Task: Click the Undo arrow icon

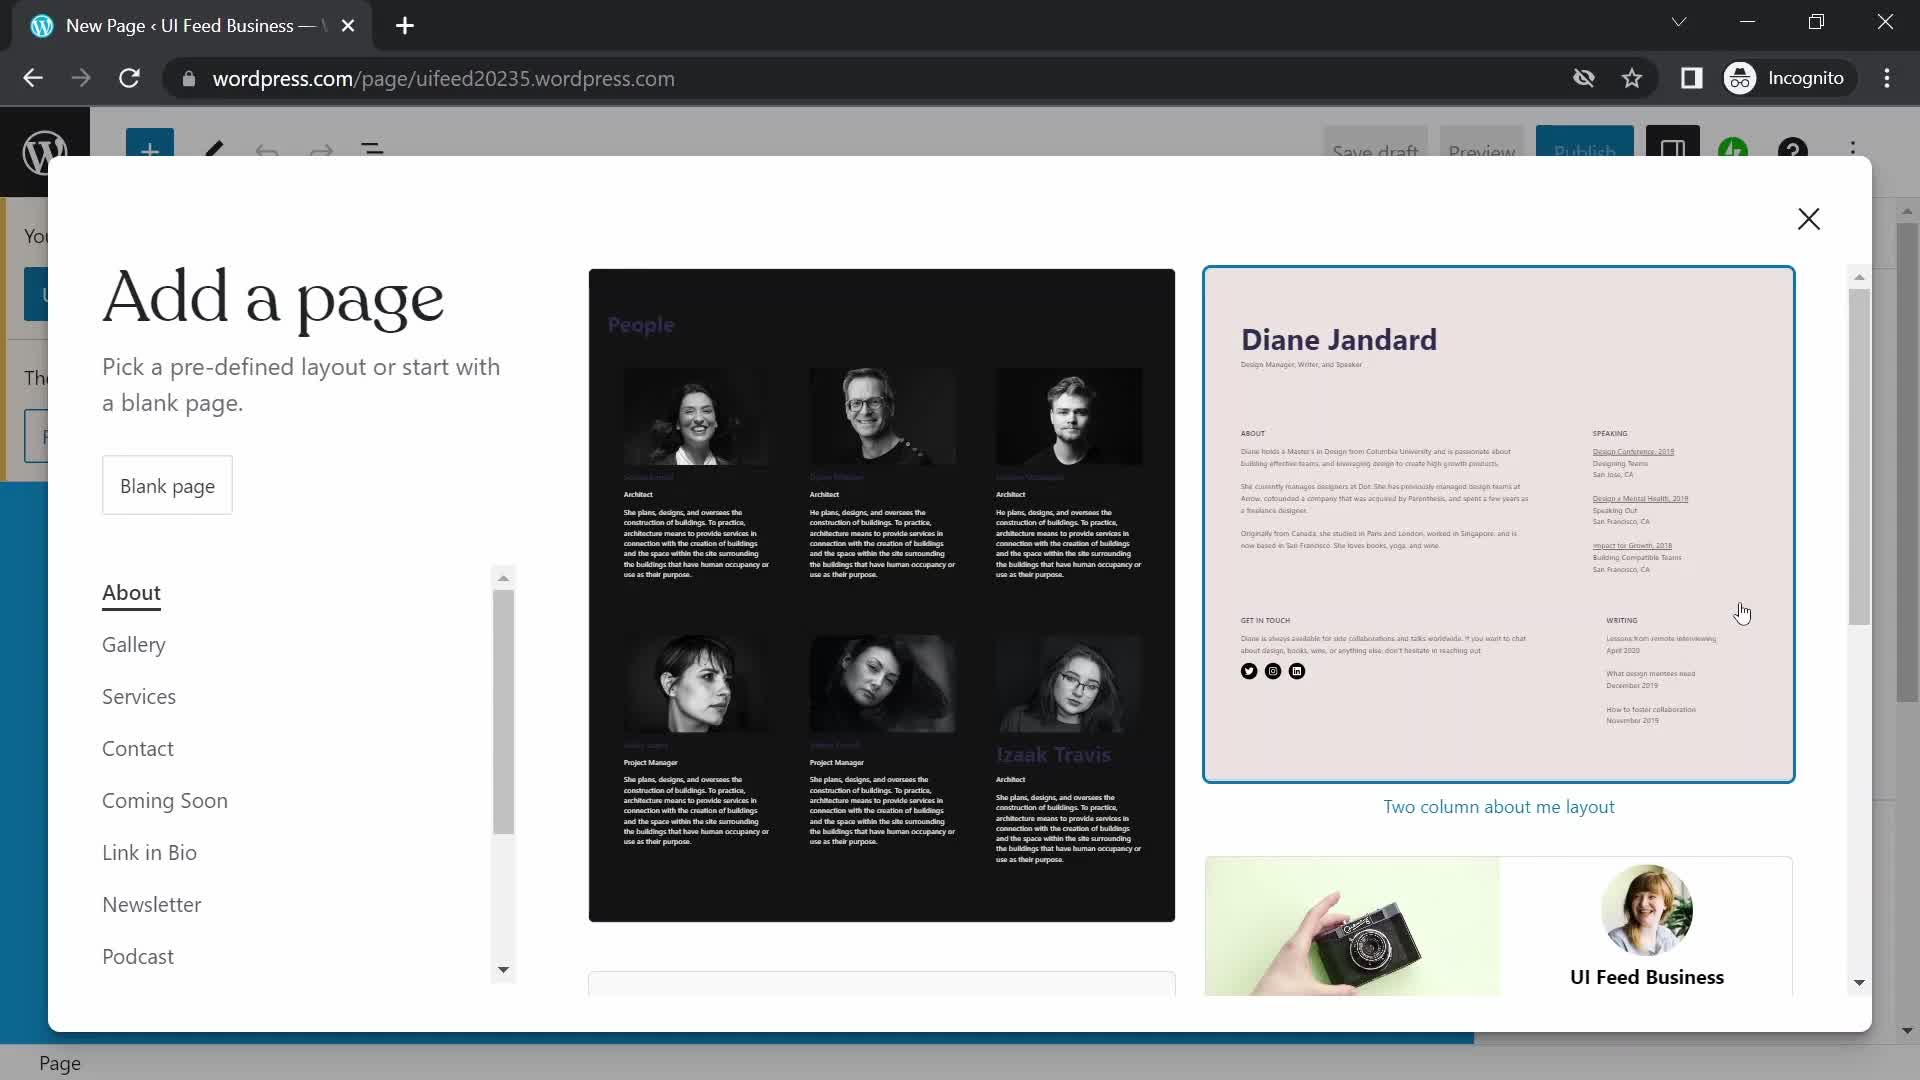Action: 266,152
